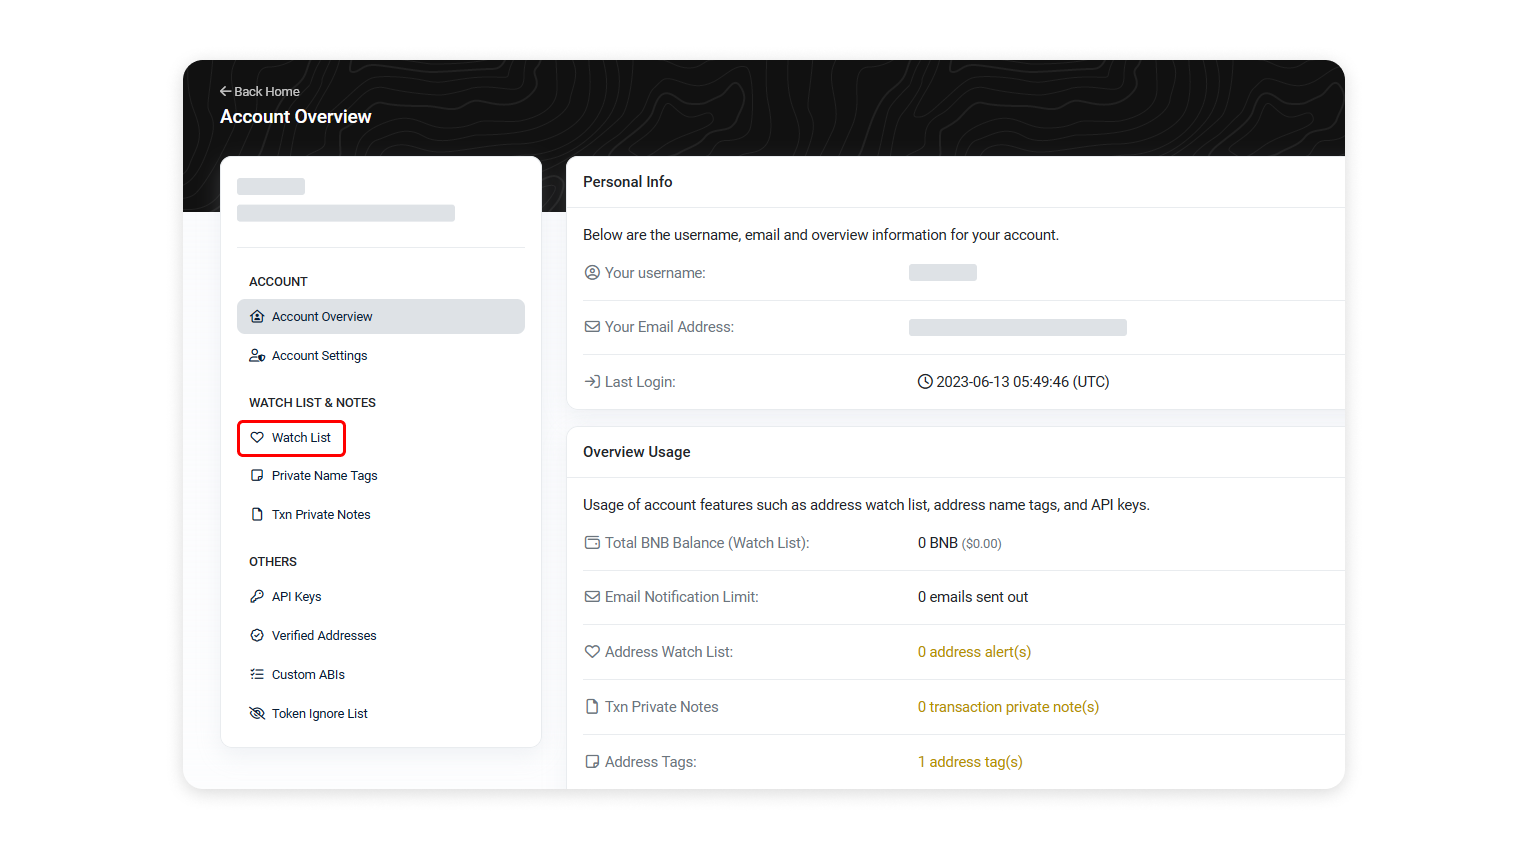Screen dimensions: 1528x849
Task: Click the last login timestamp 2023-06-13 05:49:46
Action: (1022, 382)
